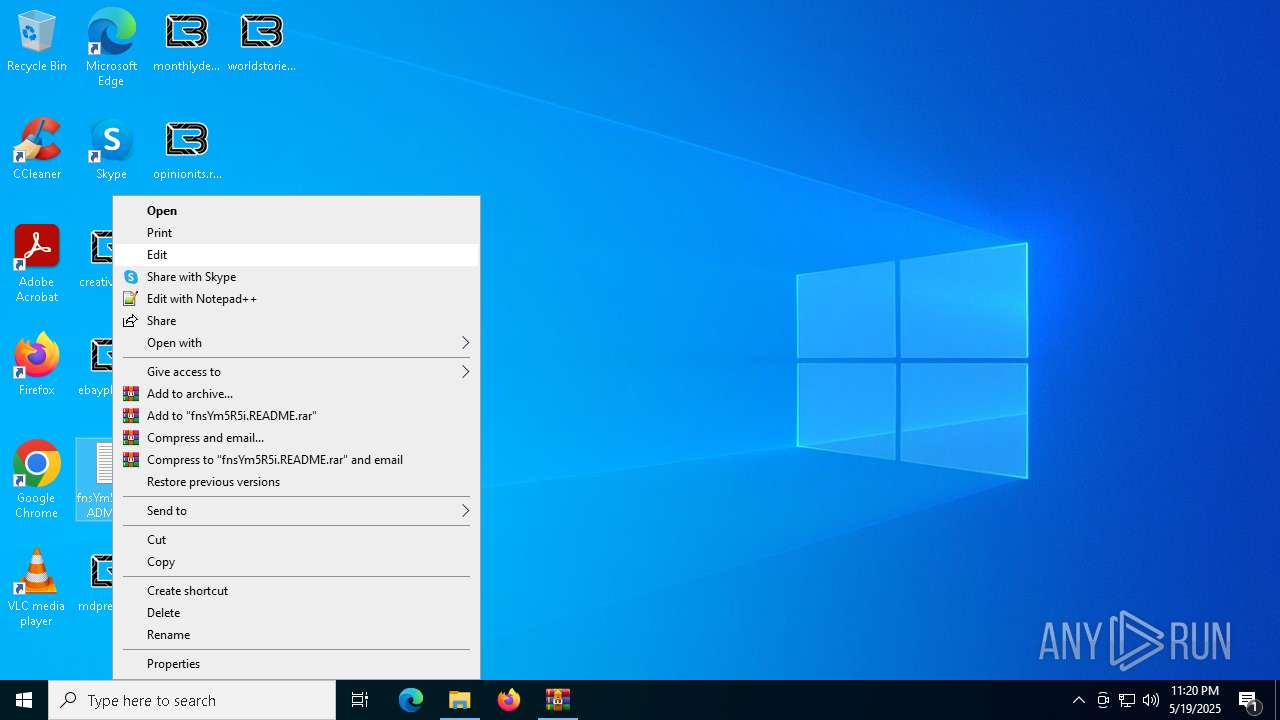Open the network status tray icon
This screenshot has height=720, width=1280.
pos(1127,700)
